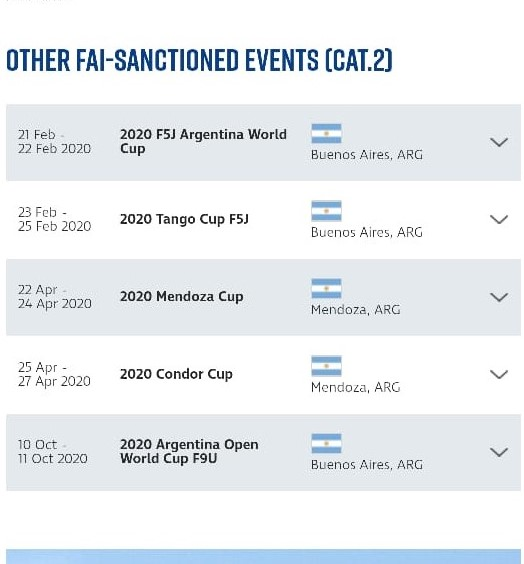This screenshot has height=564, width=524.
Task: Expand the 2020 Tango Cup F5J chevron
Action: pyautogui.click(x=498, y=219)
